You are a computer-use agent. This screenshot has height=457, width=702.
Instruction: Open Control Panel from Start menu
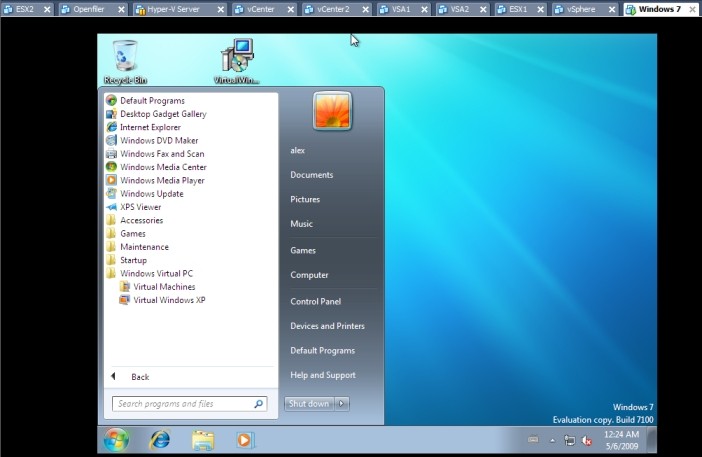click(x=315, y=301)
